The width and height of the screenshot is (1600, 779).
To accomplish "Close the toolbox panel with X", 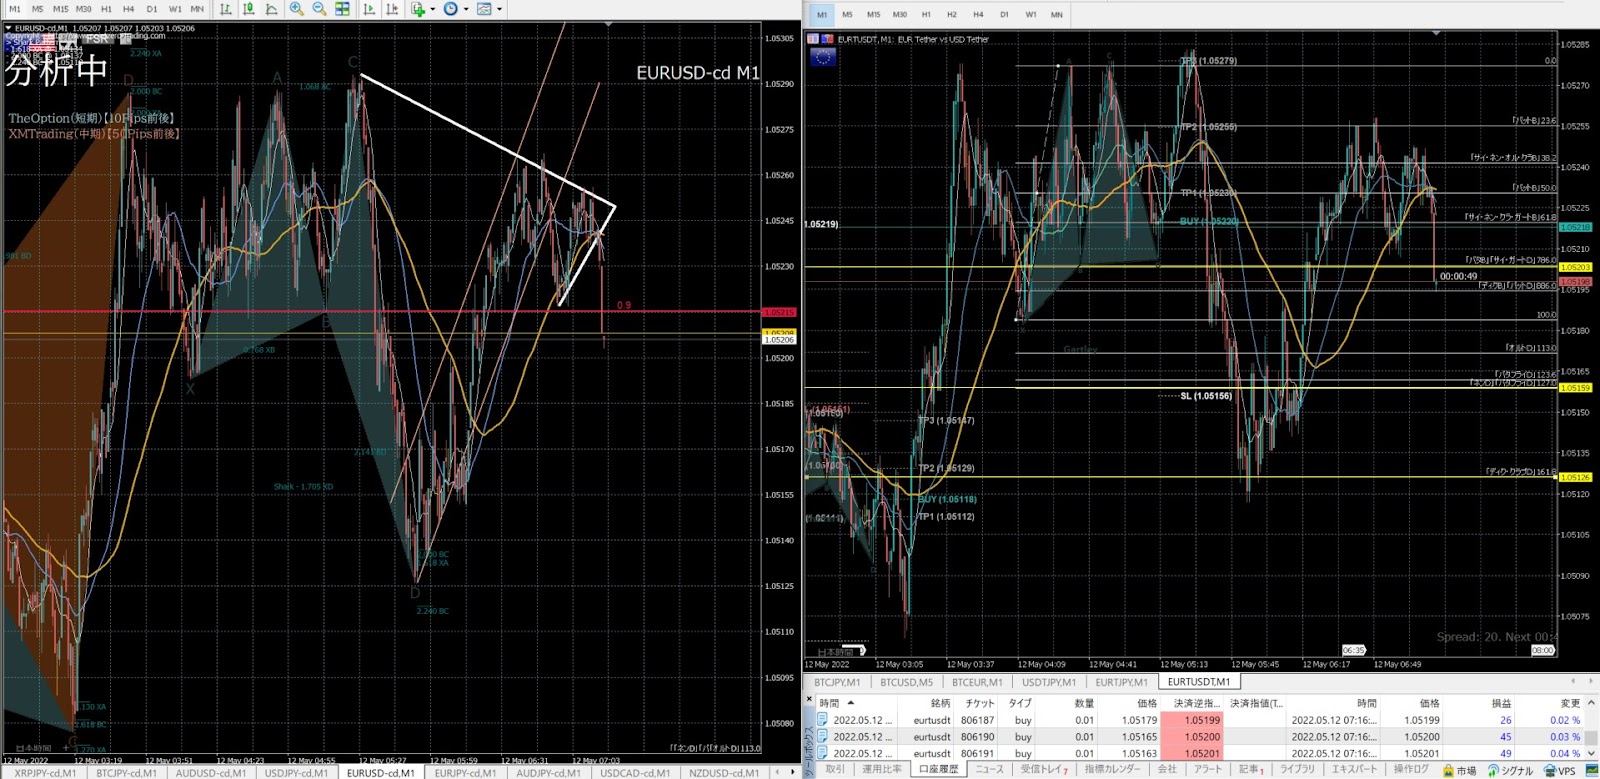I will [808, 700].
